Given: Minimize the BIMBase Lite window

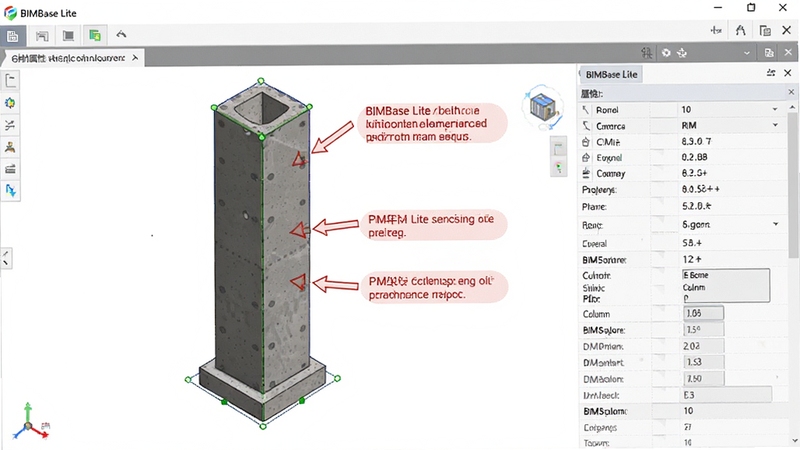Looking at the screenshot, I should click(x=718, y=7).
